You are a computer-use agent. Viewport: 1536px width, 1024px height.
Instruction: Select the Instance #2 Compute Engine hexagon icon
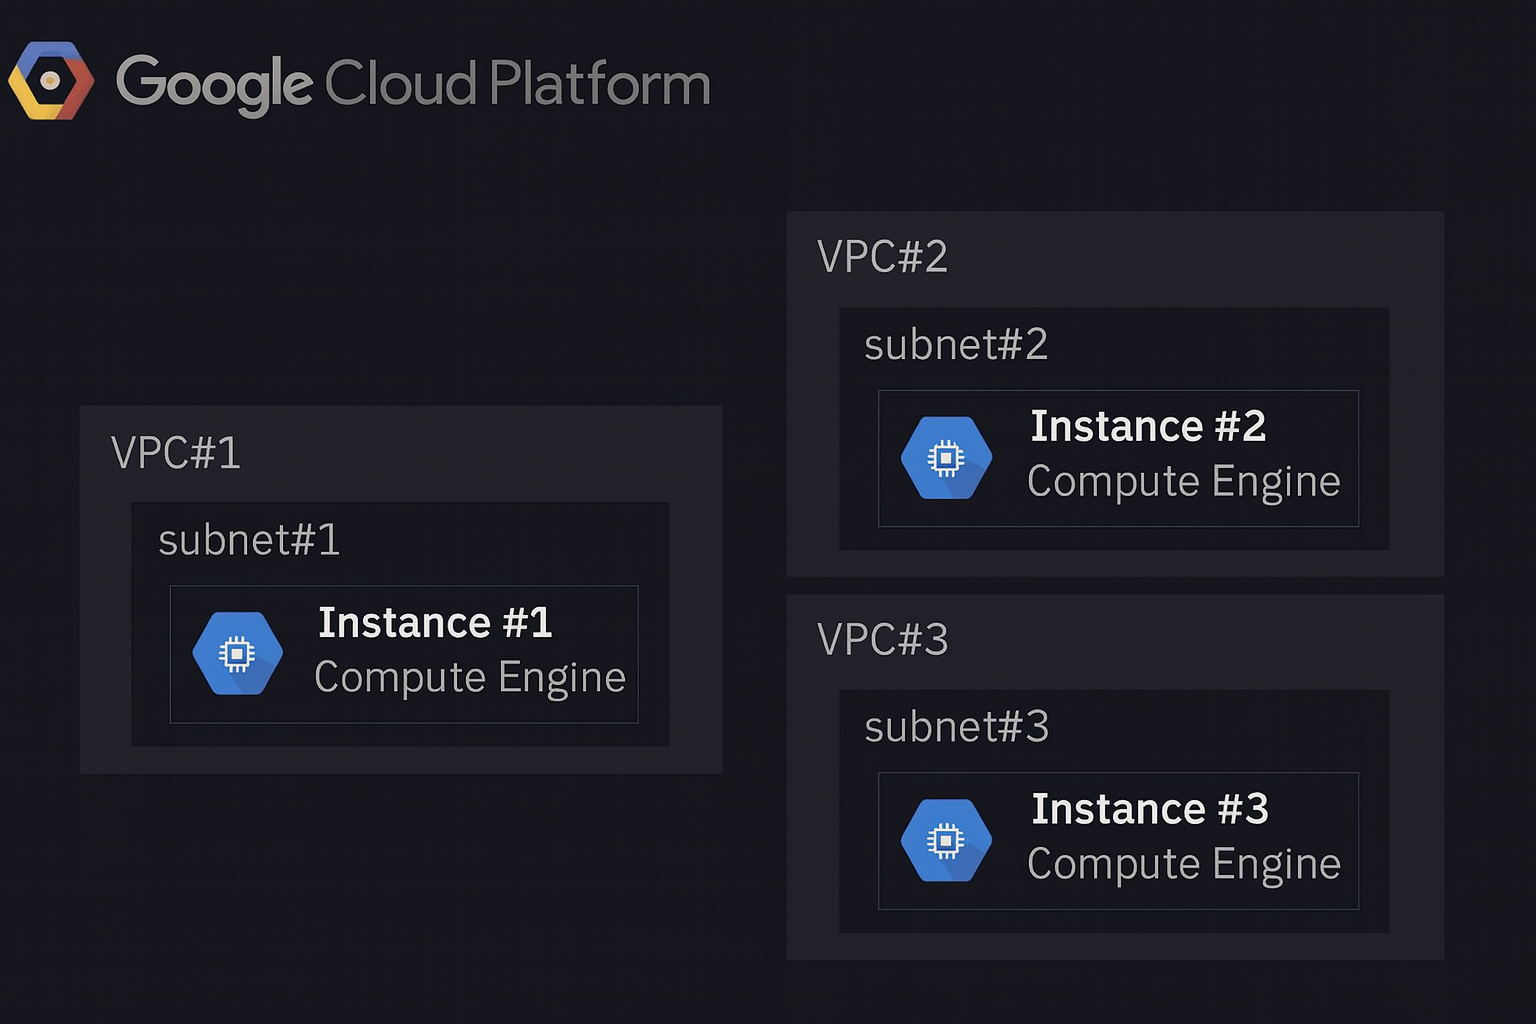pyautogui.click(x=946, y=458)
